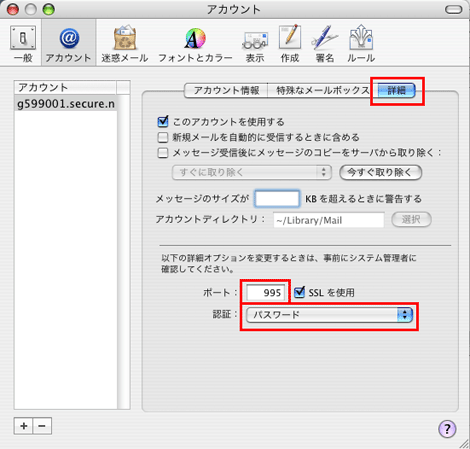Toggle the SSL を使用 checkbox
Viewport: 470px width, 449px height.
click(x=299, y=292)
